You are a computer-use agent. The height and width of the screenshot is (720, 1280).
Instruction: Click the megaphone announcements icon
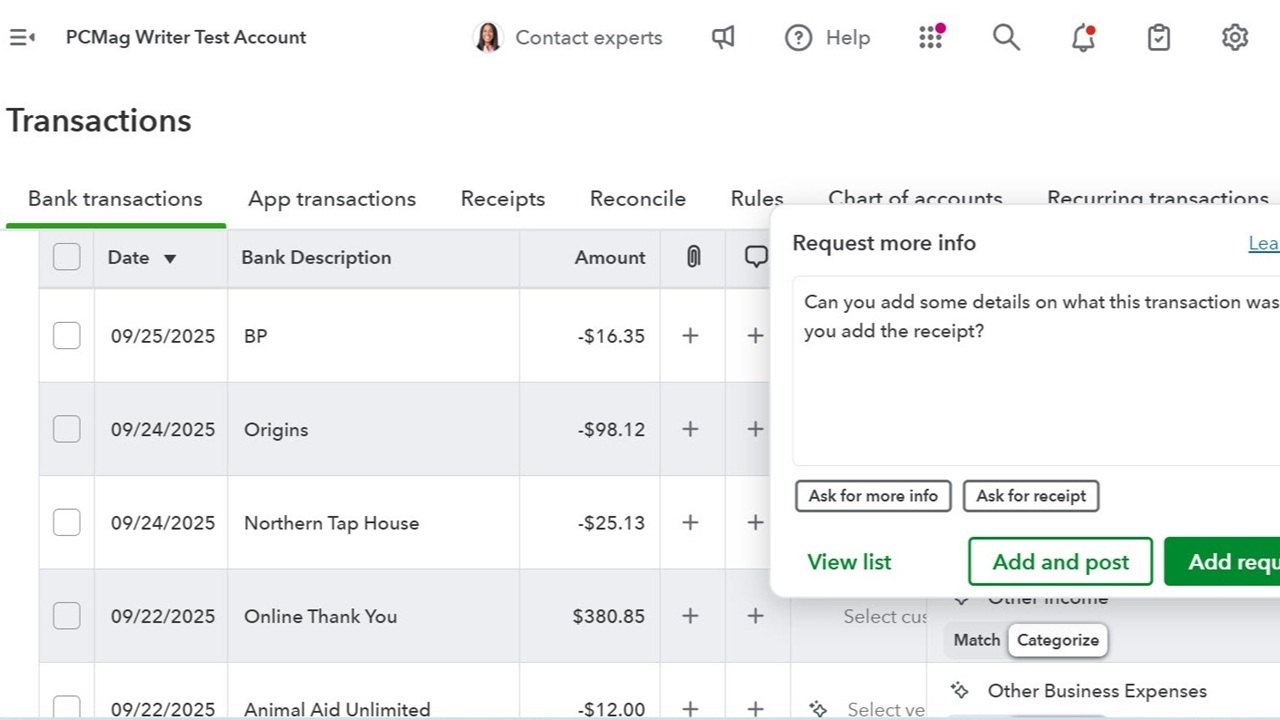pos(723,38)
